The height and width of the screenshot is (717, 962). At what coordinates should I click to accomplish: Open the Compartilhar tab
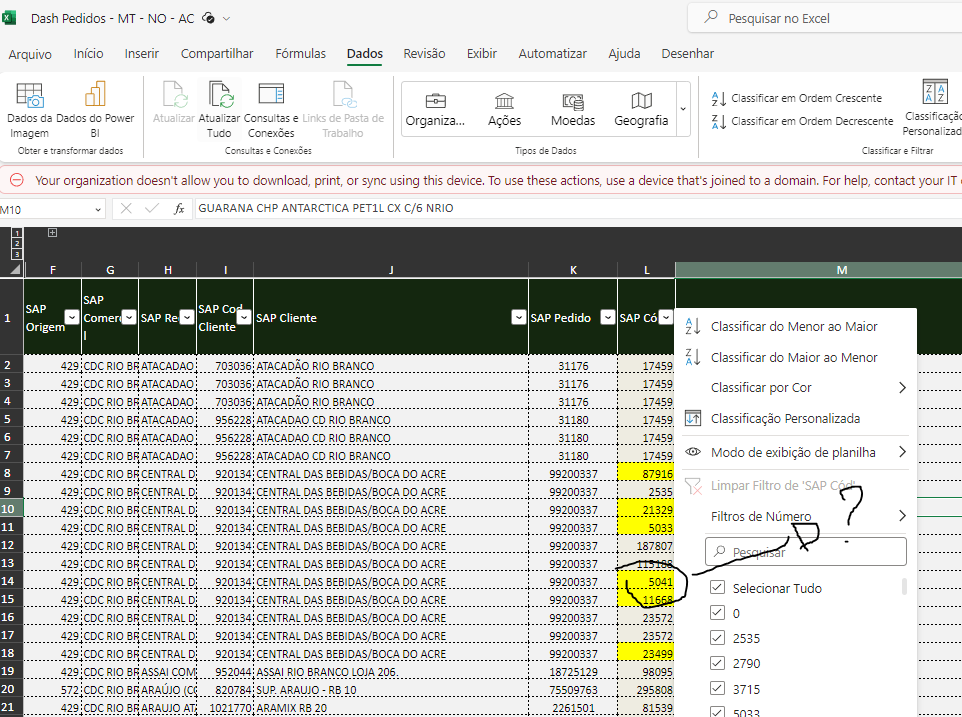click(x=217, y=54)
